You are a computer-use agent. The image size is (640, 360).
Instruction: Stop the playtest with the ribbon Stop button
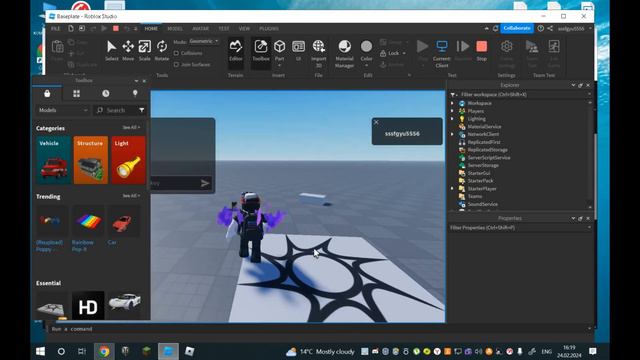pos(482,50)
